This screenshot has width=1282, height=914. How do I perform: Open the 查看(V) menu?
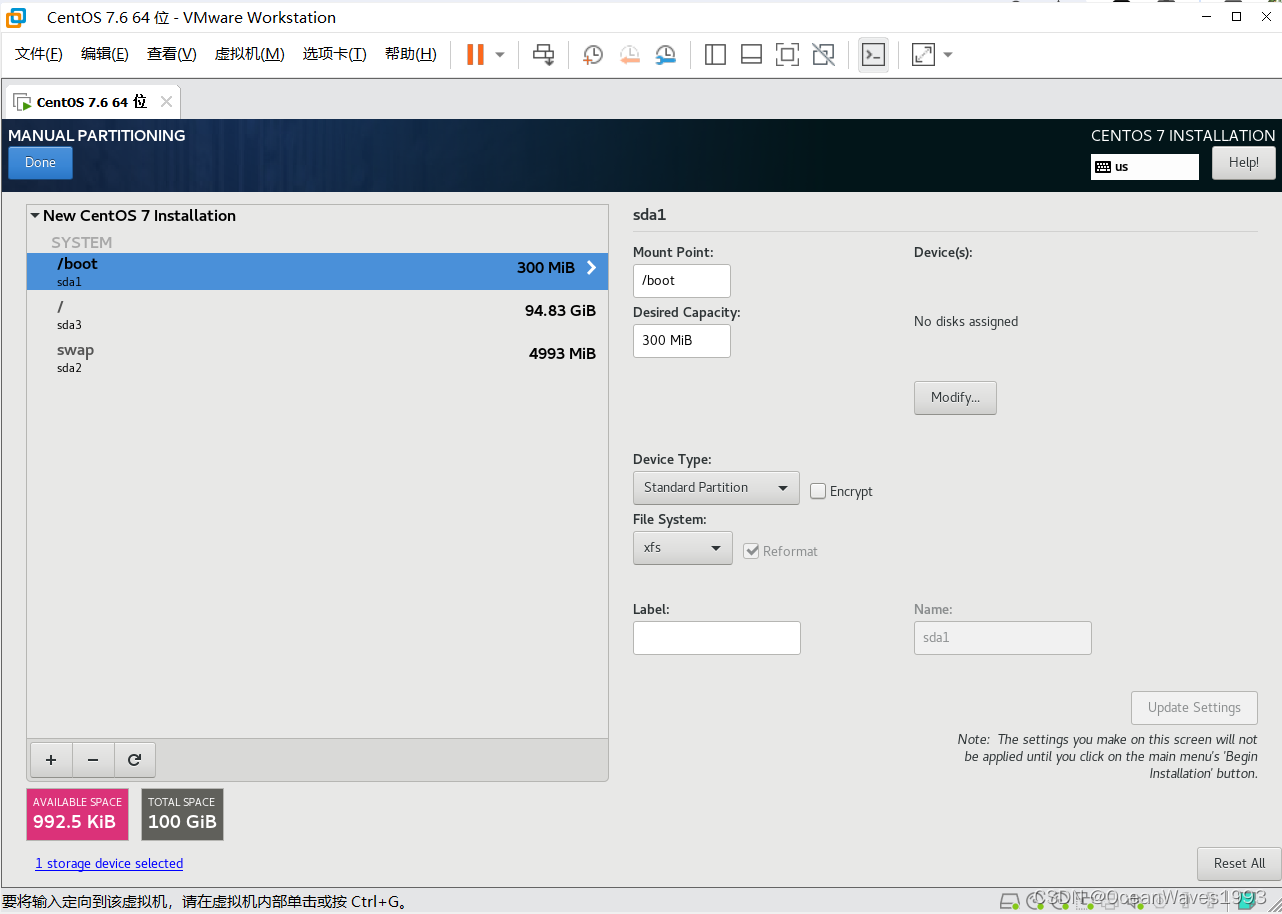(172, 54)
